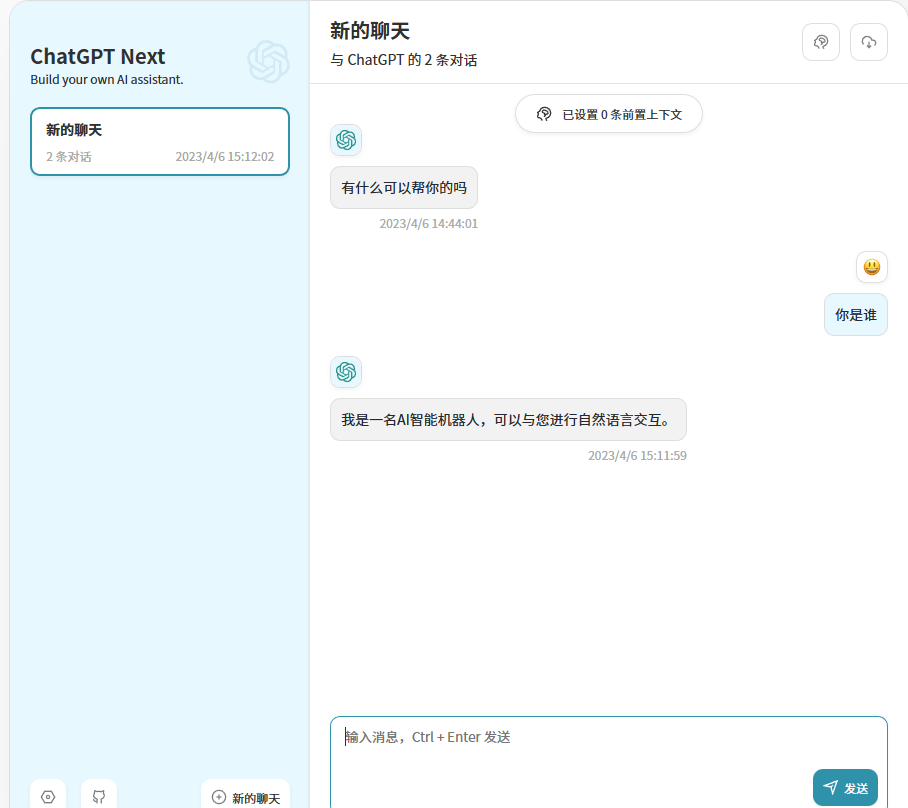Click the ChatGPT avatar above the AI robot reply
This screenshot has width=908, height=808.
(346, 372)
